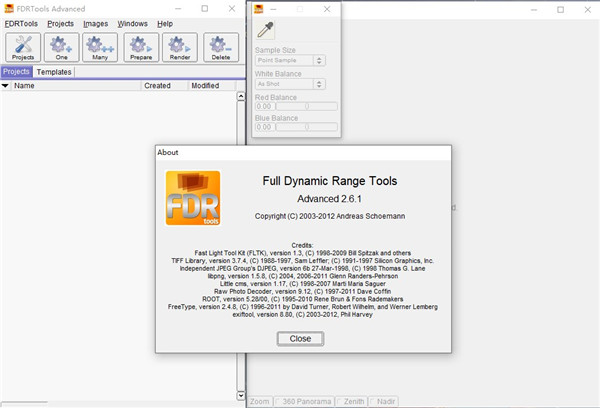Click the Many (add multiple projects) icon
Image resolution: width=600 pixels, height=408 pixels.
coord(100,47)
